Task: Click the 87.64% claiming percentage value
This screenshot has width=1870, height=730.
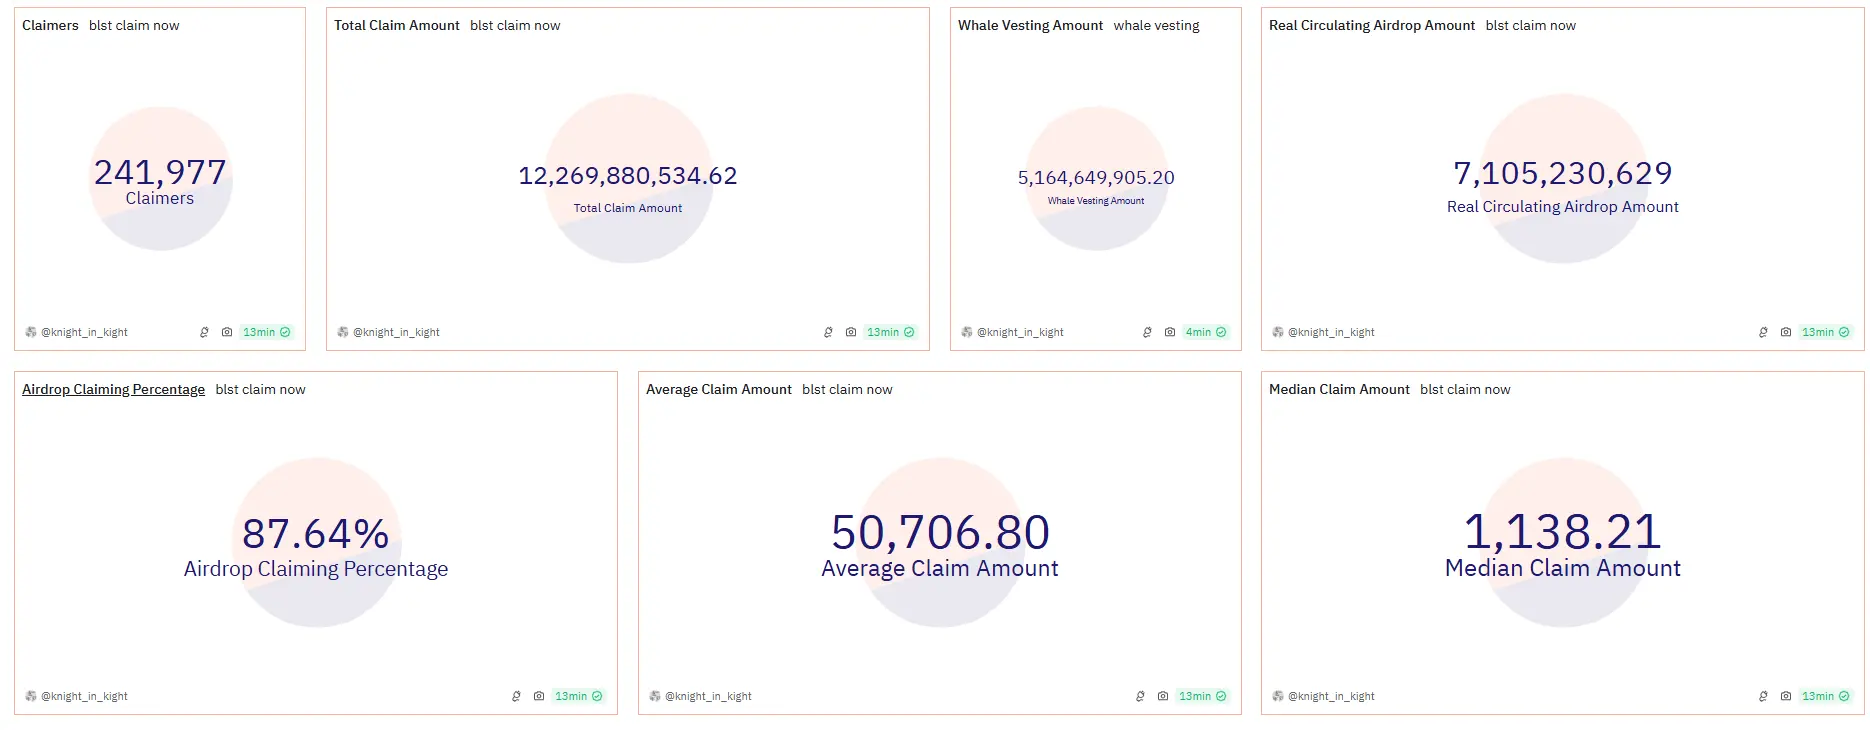Action: (316, 533)
